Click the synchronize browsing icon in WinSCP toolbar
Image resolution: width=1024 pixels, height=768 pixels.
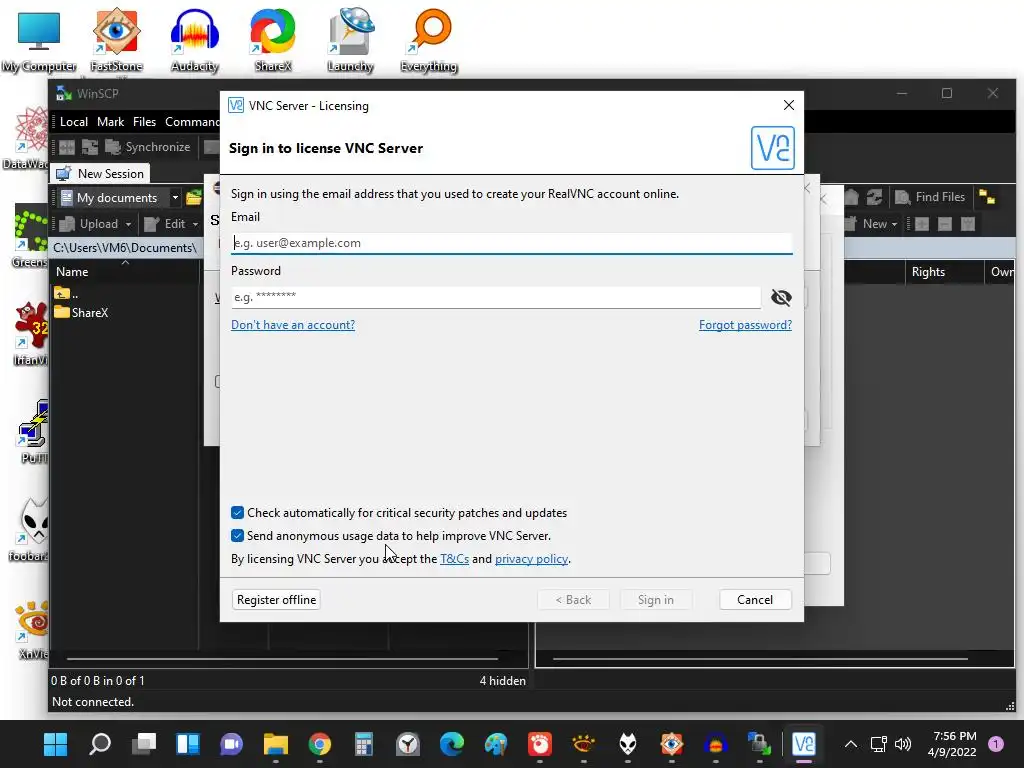coord(89,147)
